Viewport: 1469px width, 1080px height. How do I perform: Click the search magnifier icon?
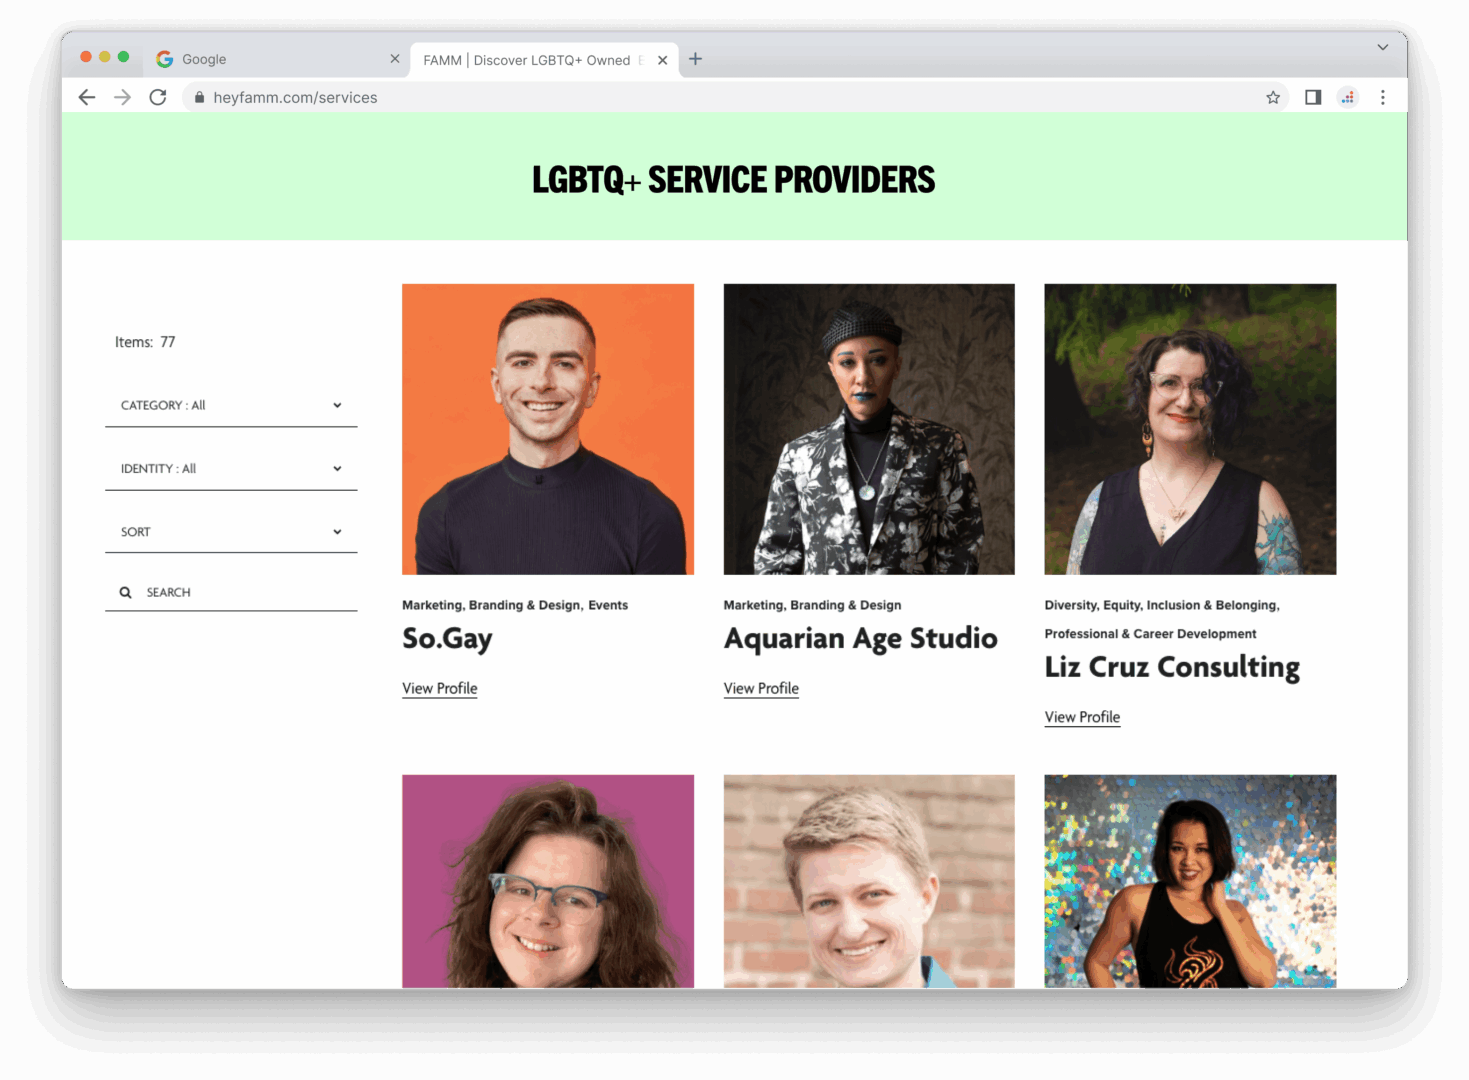click(125, 592)
